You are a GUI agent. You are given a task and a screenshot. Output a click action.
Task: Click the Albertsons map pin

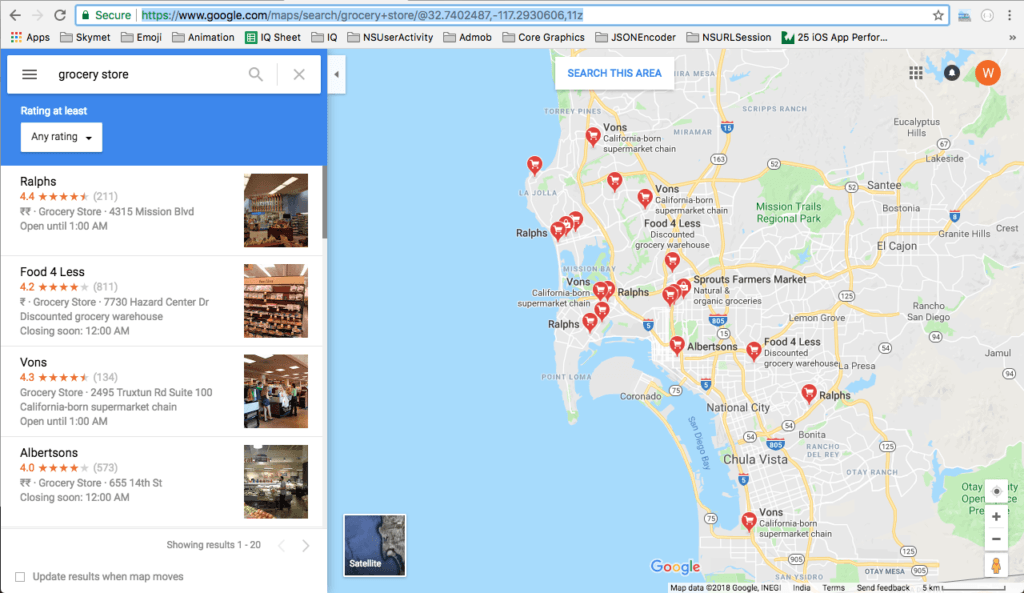point(677,344)
